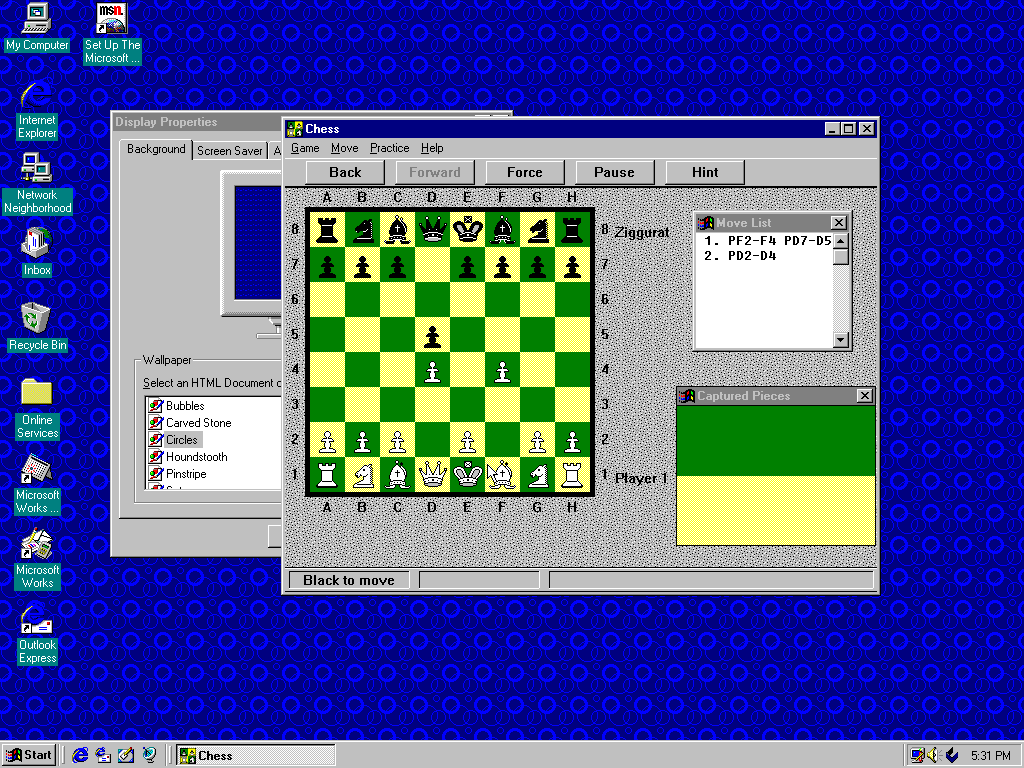
Task: Click the white rook on H1
Action: tap(572, 475)
